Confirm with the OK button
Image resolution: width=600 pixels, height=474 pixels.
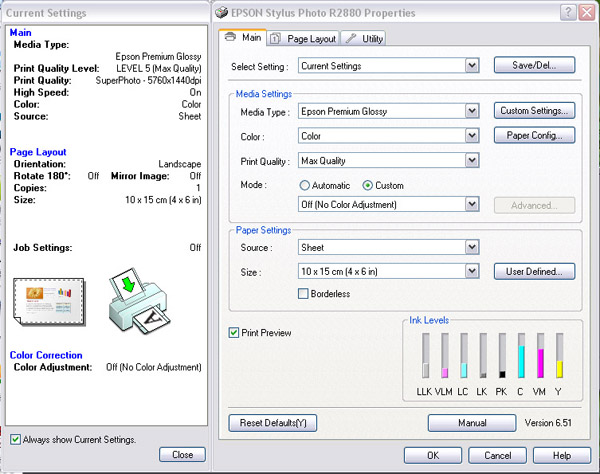coord(433,455)
